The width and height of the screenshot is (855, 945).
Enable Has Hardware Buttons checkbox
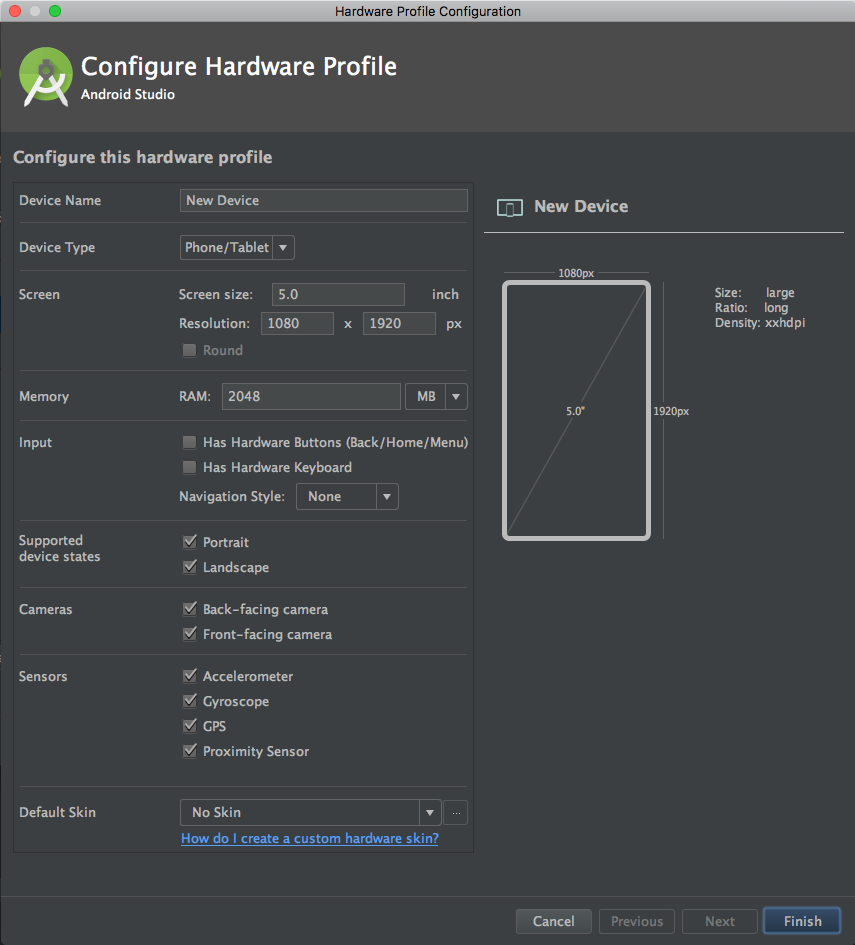click(189, 442)
